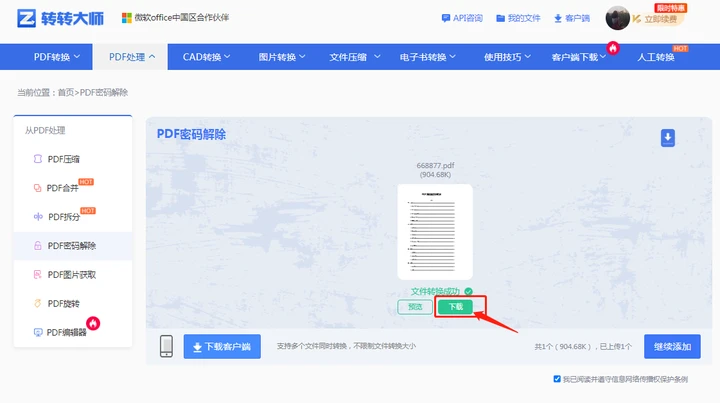Viewport: 720px width, 403px height.
Task: Select PDF密码解除 in the sidebar
Action: pyautogui.click(x=73, y=246)
